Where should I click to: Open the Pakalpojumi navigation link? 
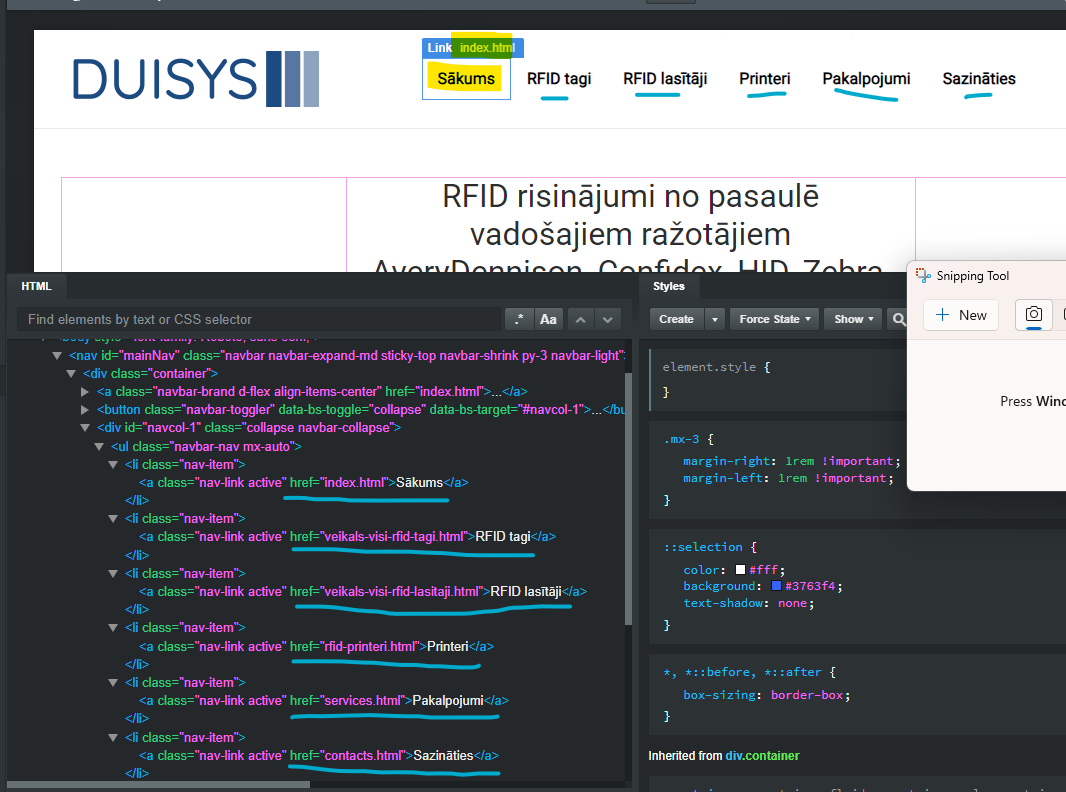pyautogui.click(x=866, y=79)
